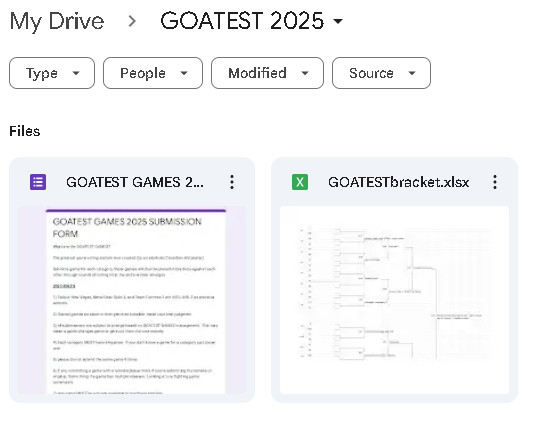The width and height of the screenshot is (548, 423).
Task: Click the breadcrumb chevron separator
Action: (x=132, y=21)
